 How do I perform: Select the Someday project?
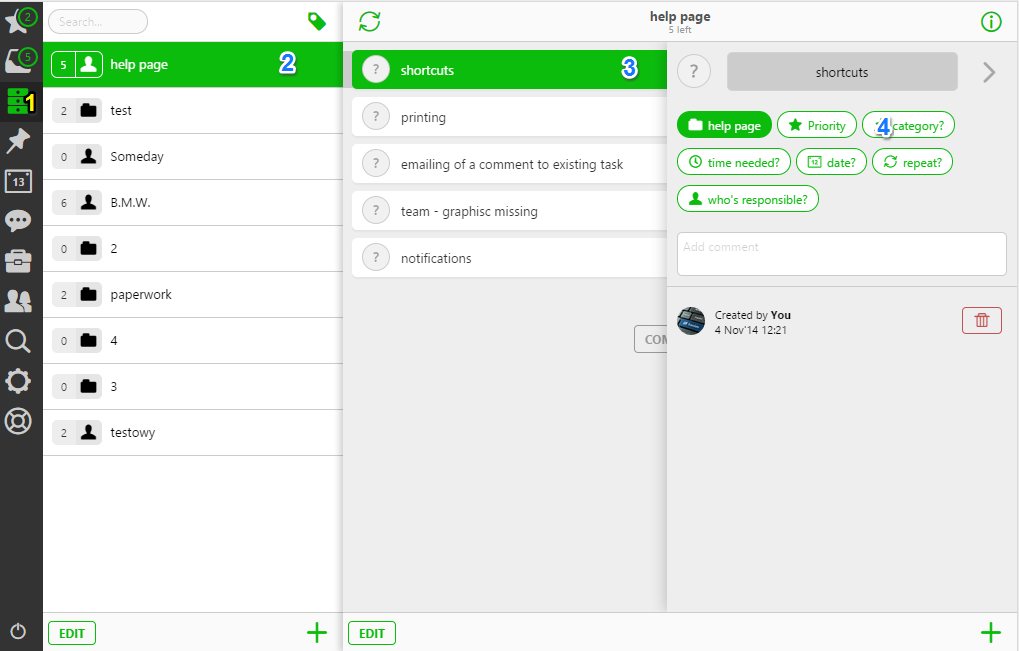pyautogui.click(x=193, y=157)
